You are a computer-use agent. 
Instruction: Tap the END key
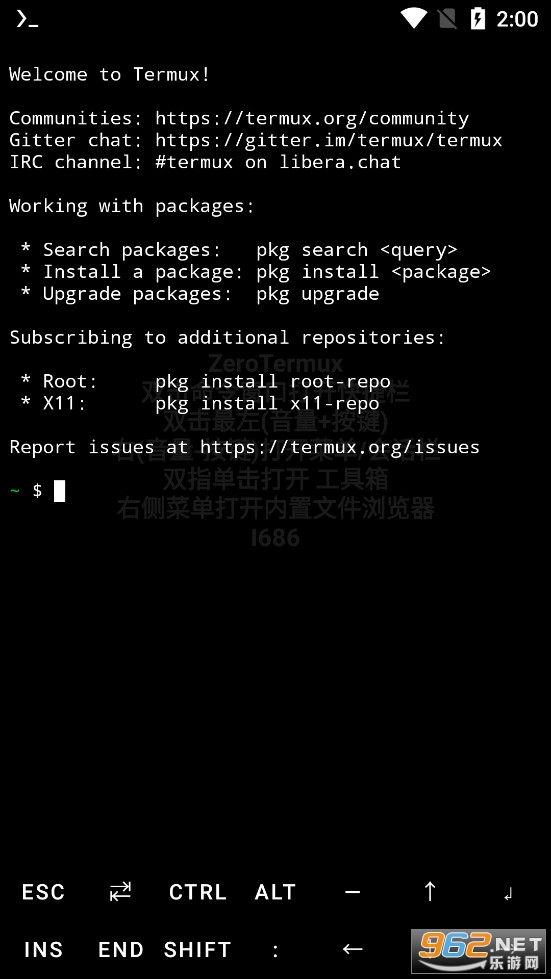coord(120,950)
